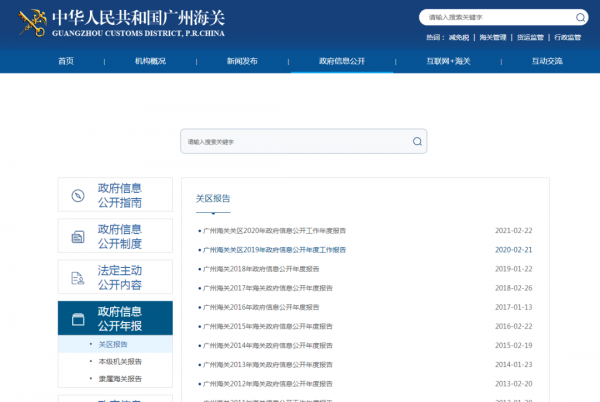Click the 行政监管 hot keyword link

[566, 37]
